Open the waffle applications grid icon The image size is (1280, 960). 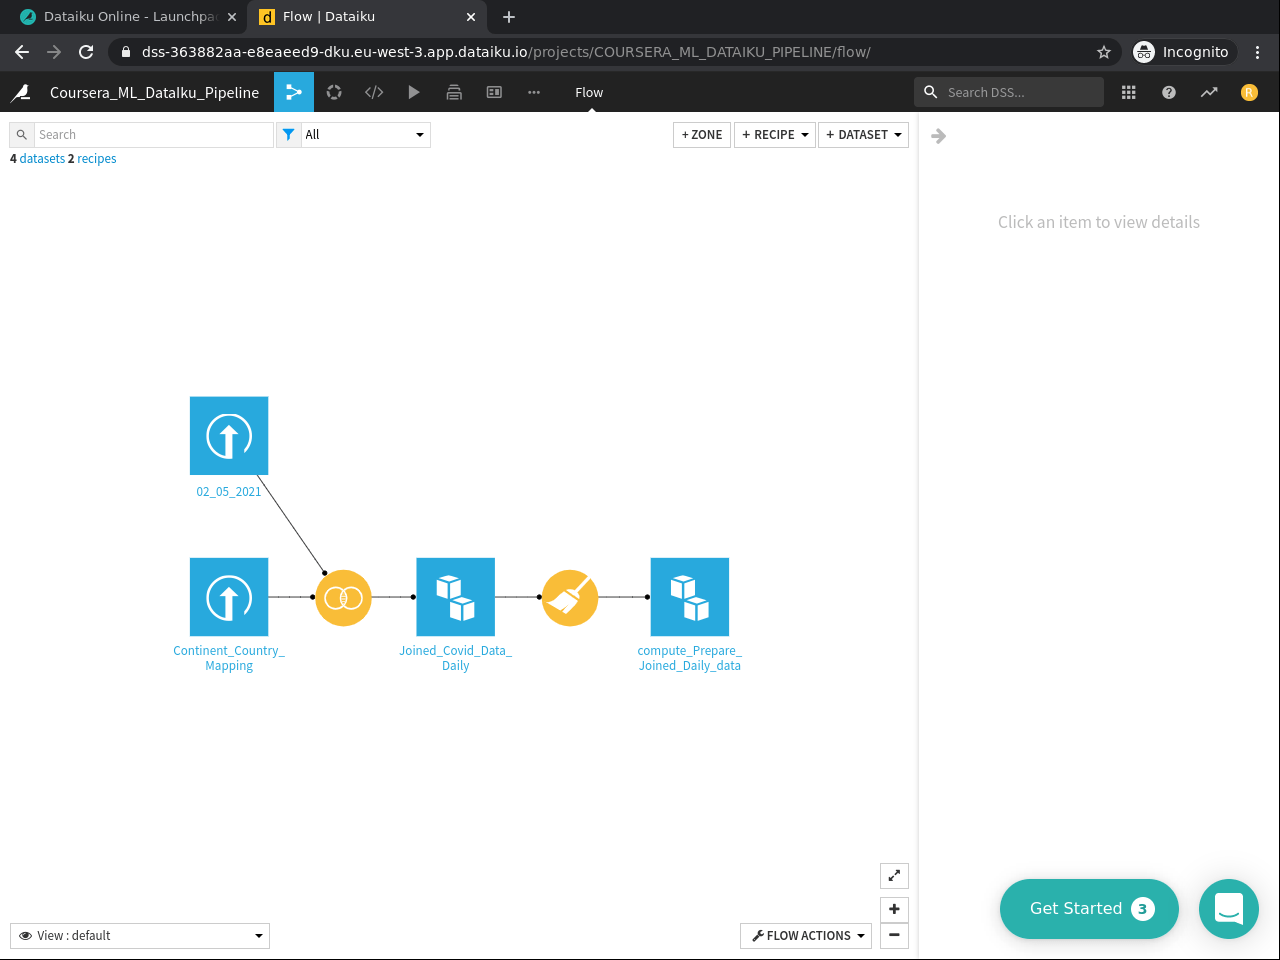[x=1128, y=92]
